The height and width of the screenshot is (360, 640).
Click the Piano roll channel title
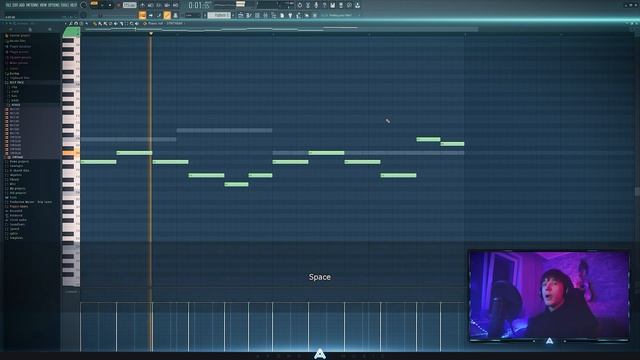coord(165,23)
